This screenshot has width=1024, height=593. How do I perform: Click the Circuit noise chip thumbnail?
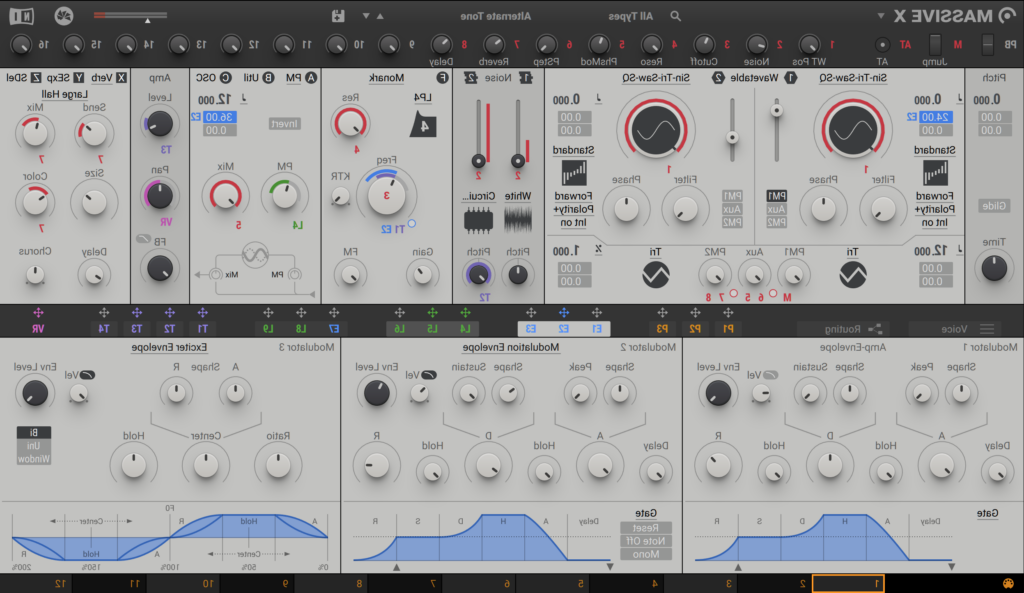point(478,220)
